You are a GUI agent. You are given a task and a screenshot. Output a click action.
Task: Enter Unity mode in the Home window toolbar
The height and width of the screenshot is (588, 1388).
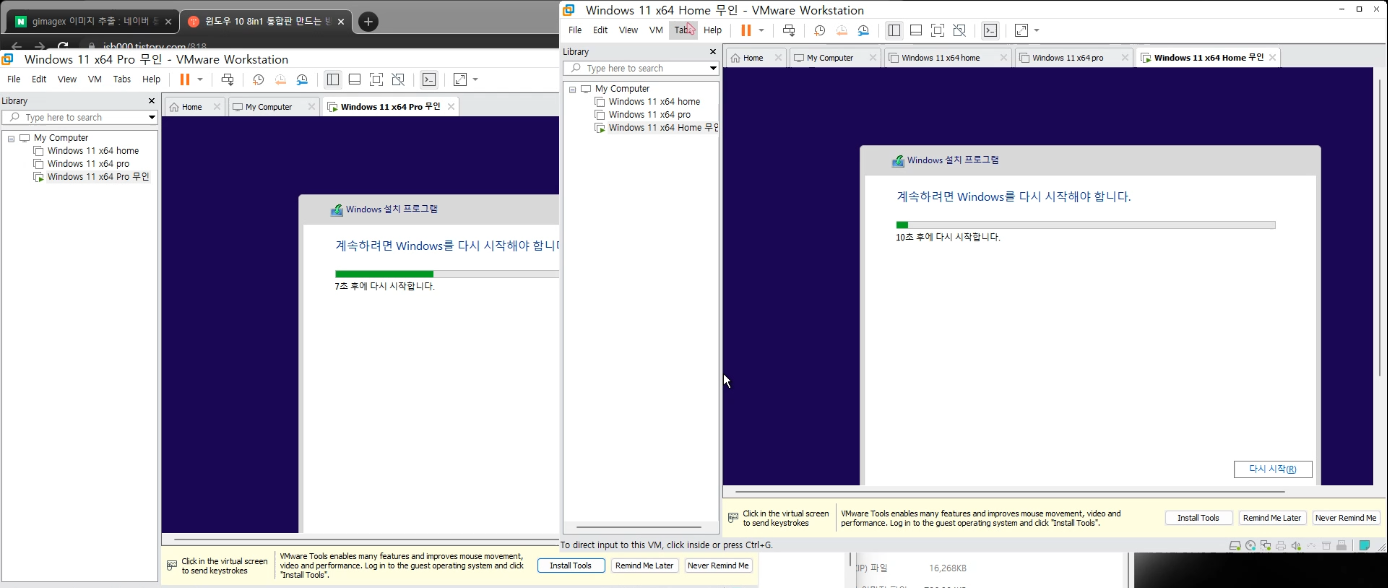(x=959, y=30)
